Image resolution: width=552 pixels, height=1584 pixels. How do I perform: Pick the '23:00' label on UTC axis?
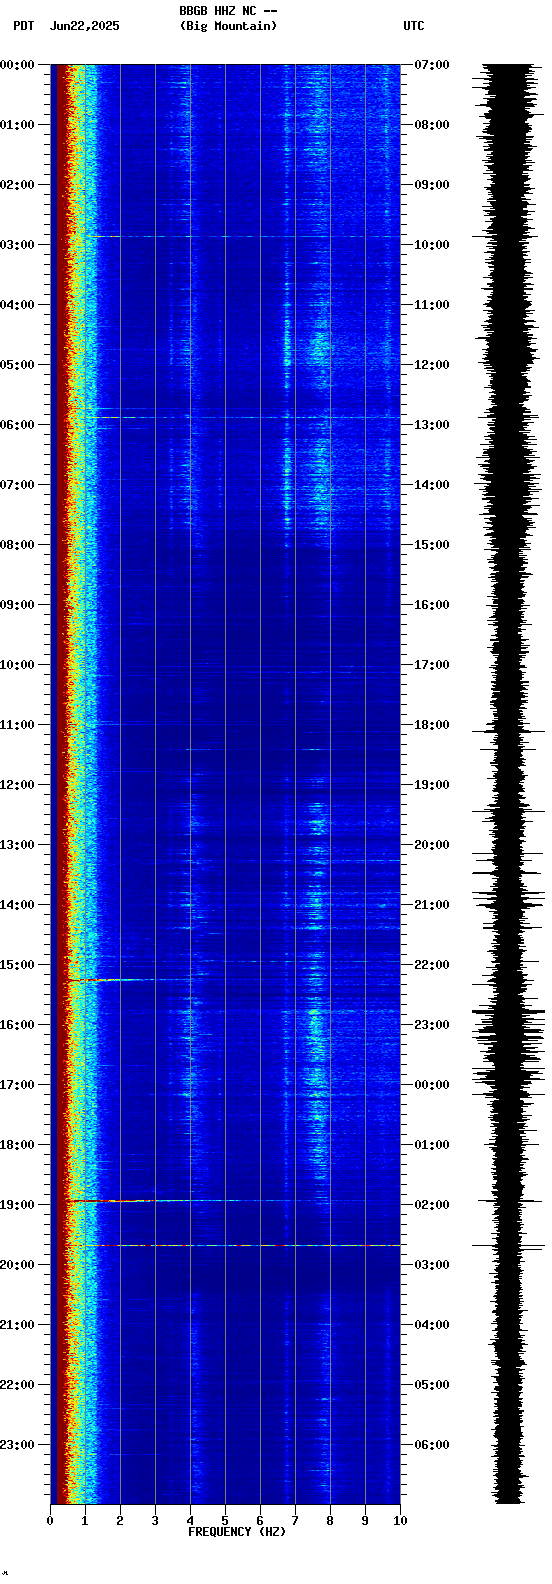pyautogui.click(x=432, y=1025)
